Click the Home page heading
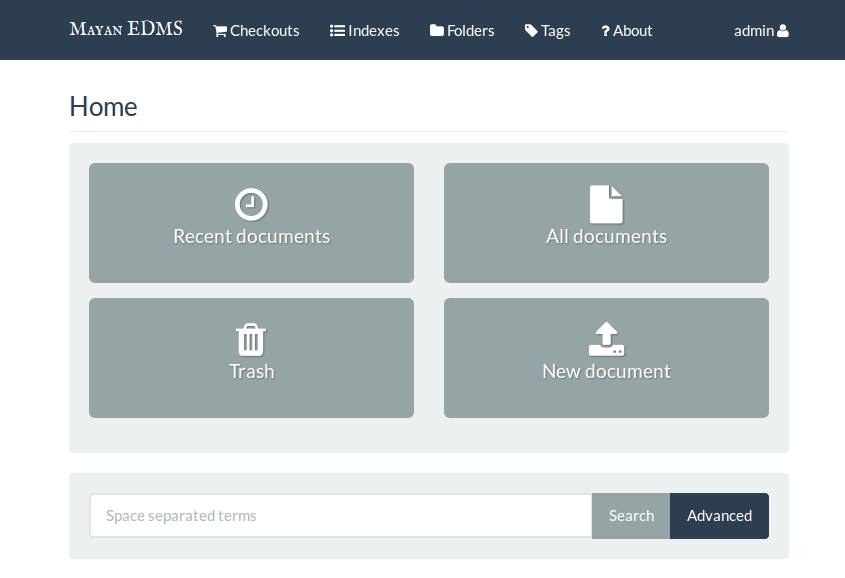845x578 pixels. (103, 107)
